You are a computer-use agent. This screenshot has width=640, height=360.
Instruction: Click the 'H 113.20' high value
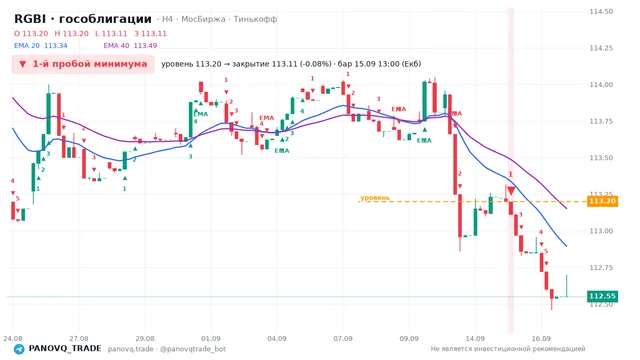(x=71, y=33)
